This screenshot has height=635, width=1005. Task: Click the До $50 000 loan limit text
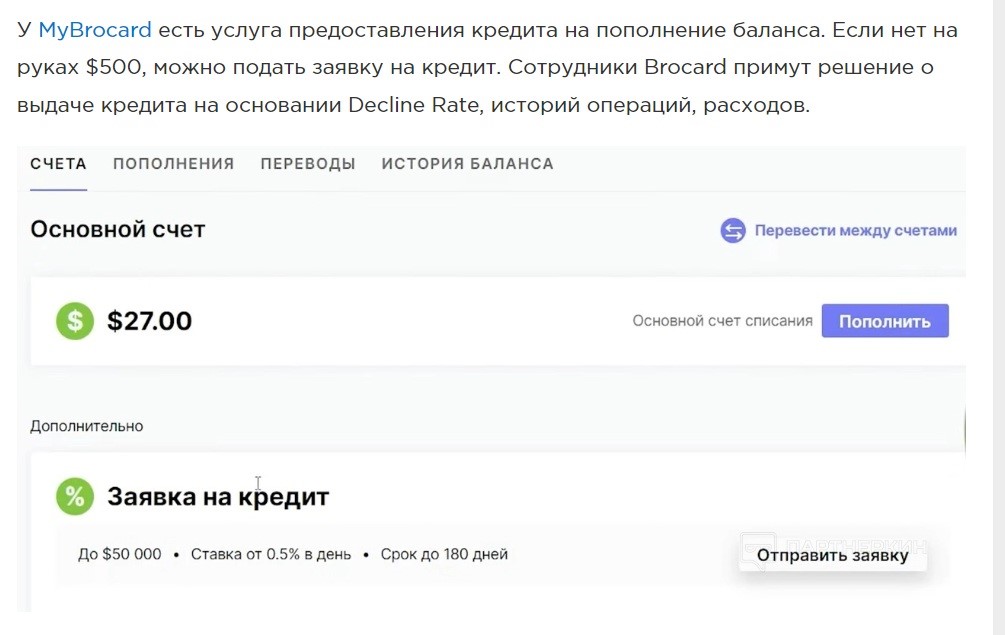[119, 554]
